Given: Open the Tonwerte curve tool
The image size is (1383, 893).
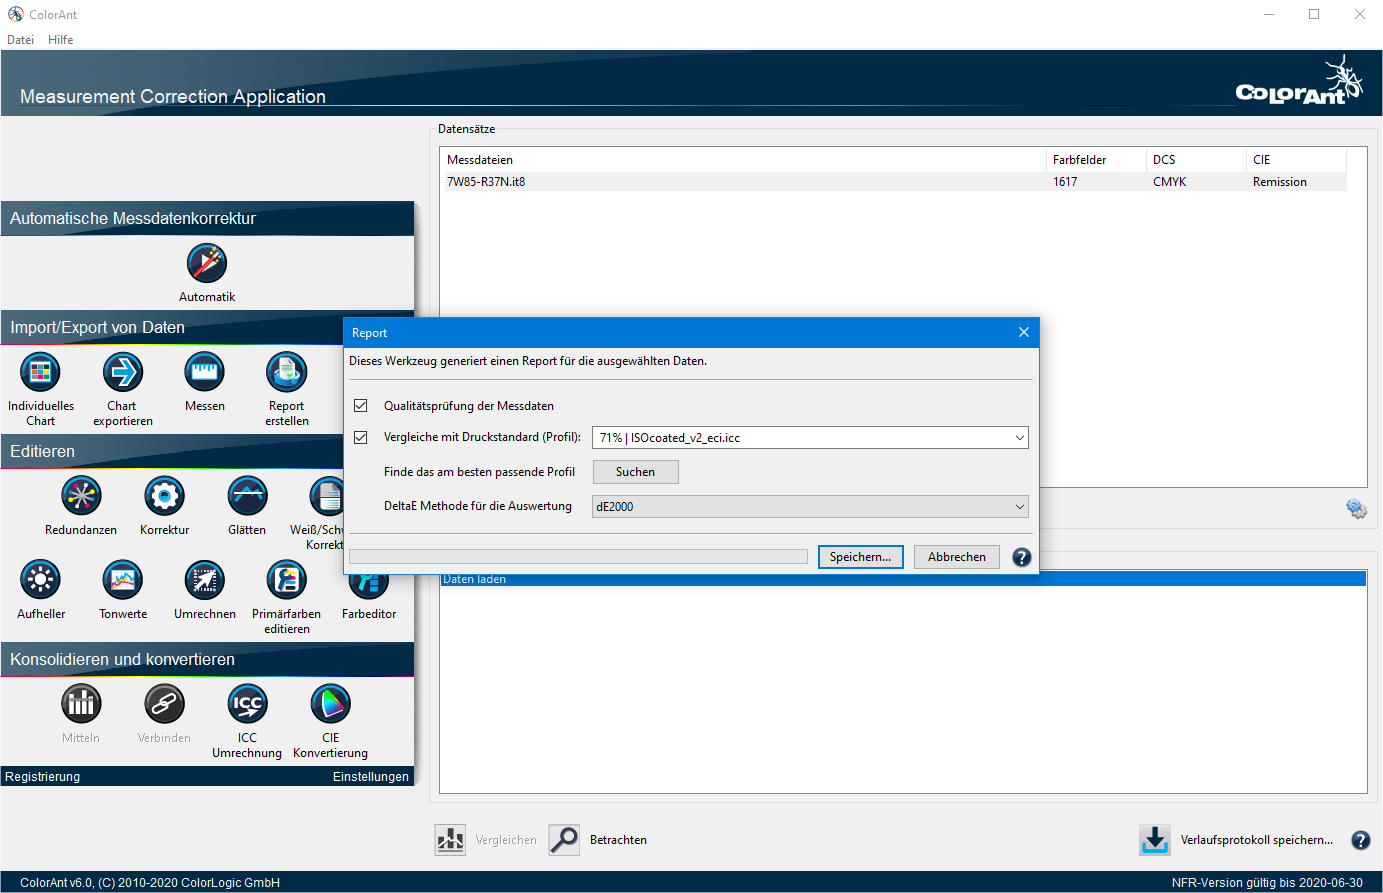Looking at the screenshot, I should coord(123,580).
